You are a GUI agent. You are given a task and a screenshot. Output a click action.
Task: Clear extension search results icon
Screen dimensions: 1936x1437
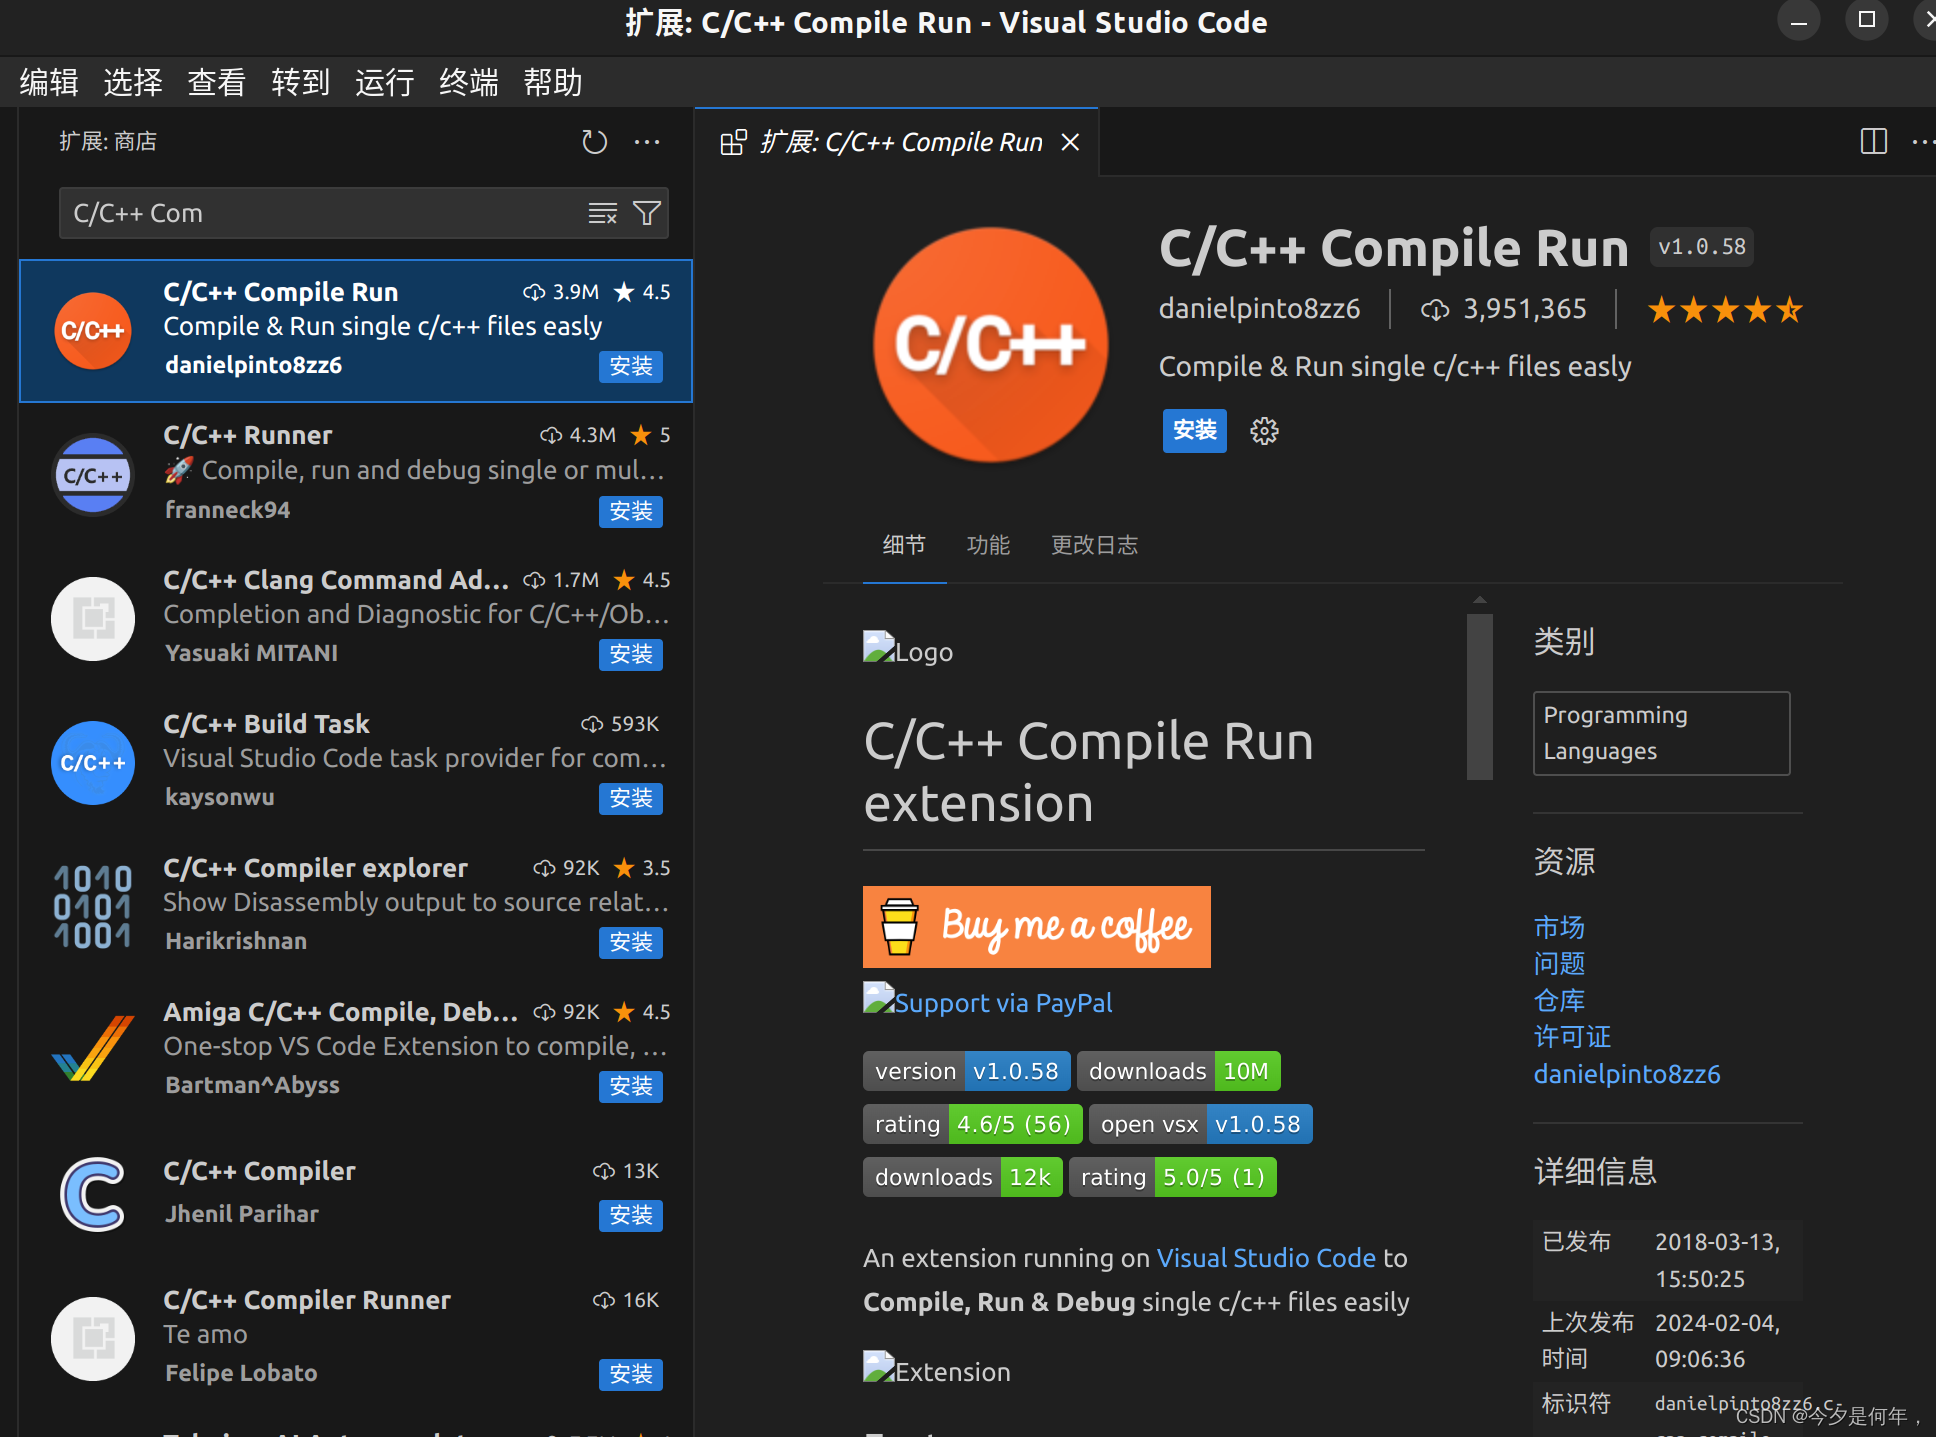pos(602,213)
